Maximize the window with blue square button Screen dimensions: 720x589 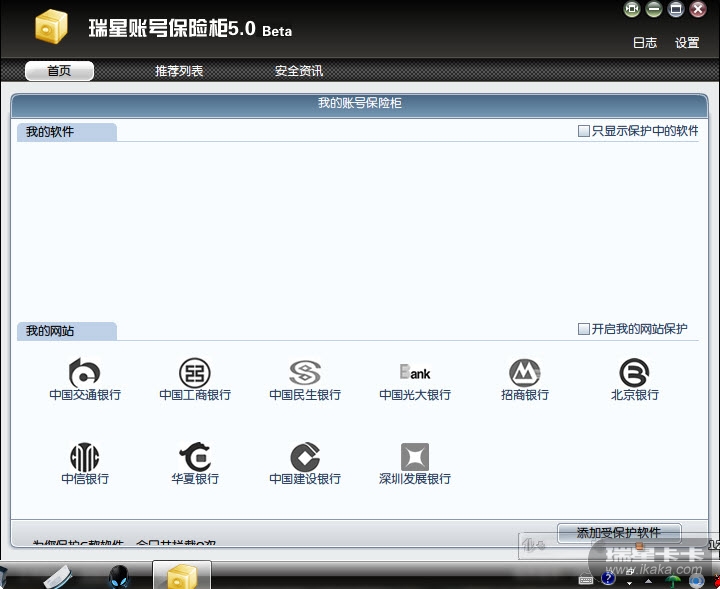(x=675, y=9)
